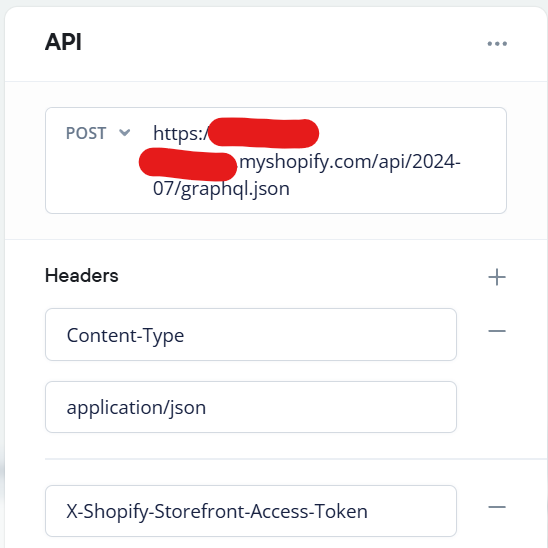Focus the X-Shopify-Storefront-Access-Token header field
548x548 pixels.
pos(251,511)
